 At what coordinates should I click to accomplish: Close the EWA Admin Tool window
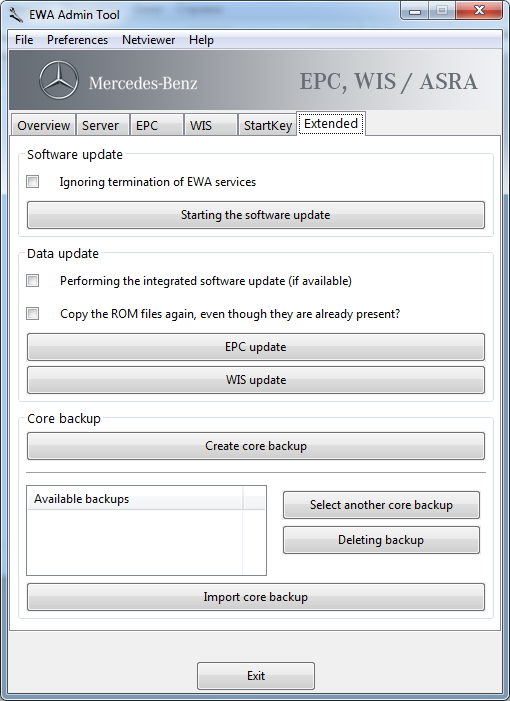pyautogui.click(x=479, y=11)
